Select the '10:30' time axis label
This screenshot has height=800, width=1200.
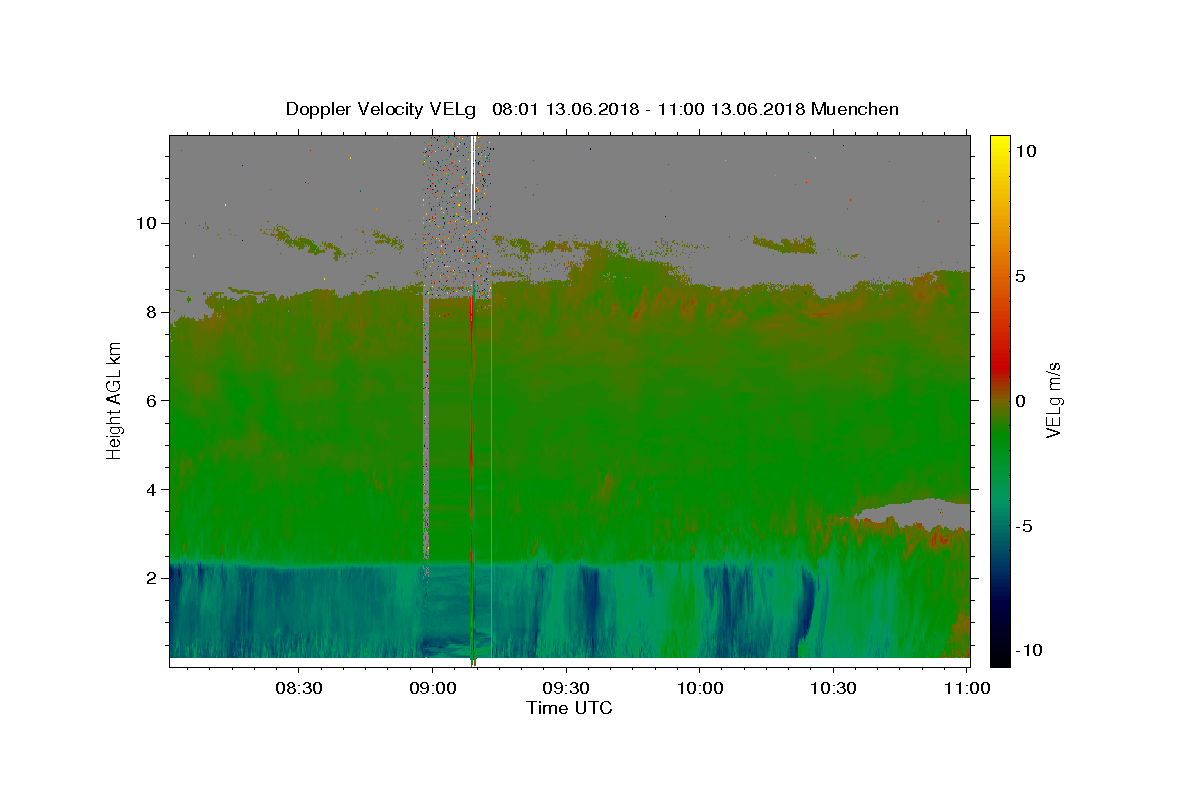(x=833, y=689)
